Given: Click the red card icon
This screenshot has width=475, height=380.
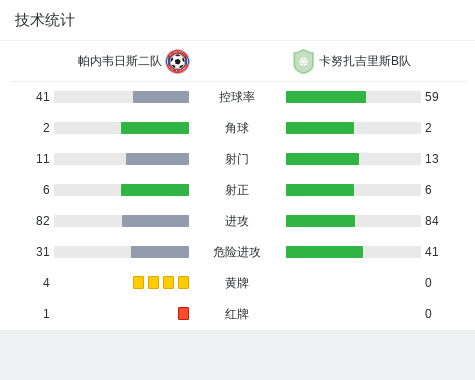Looking at the screenshot, I should click(183, 313).
